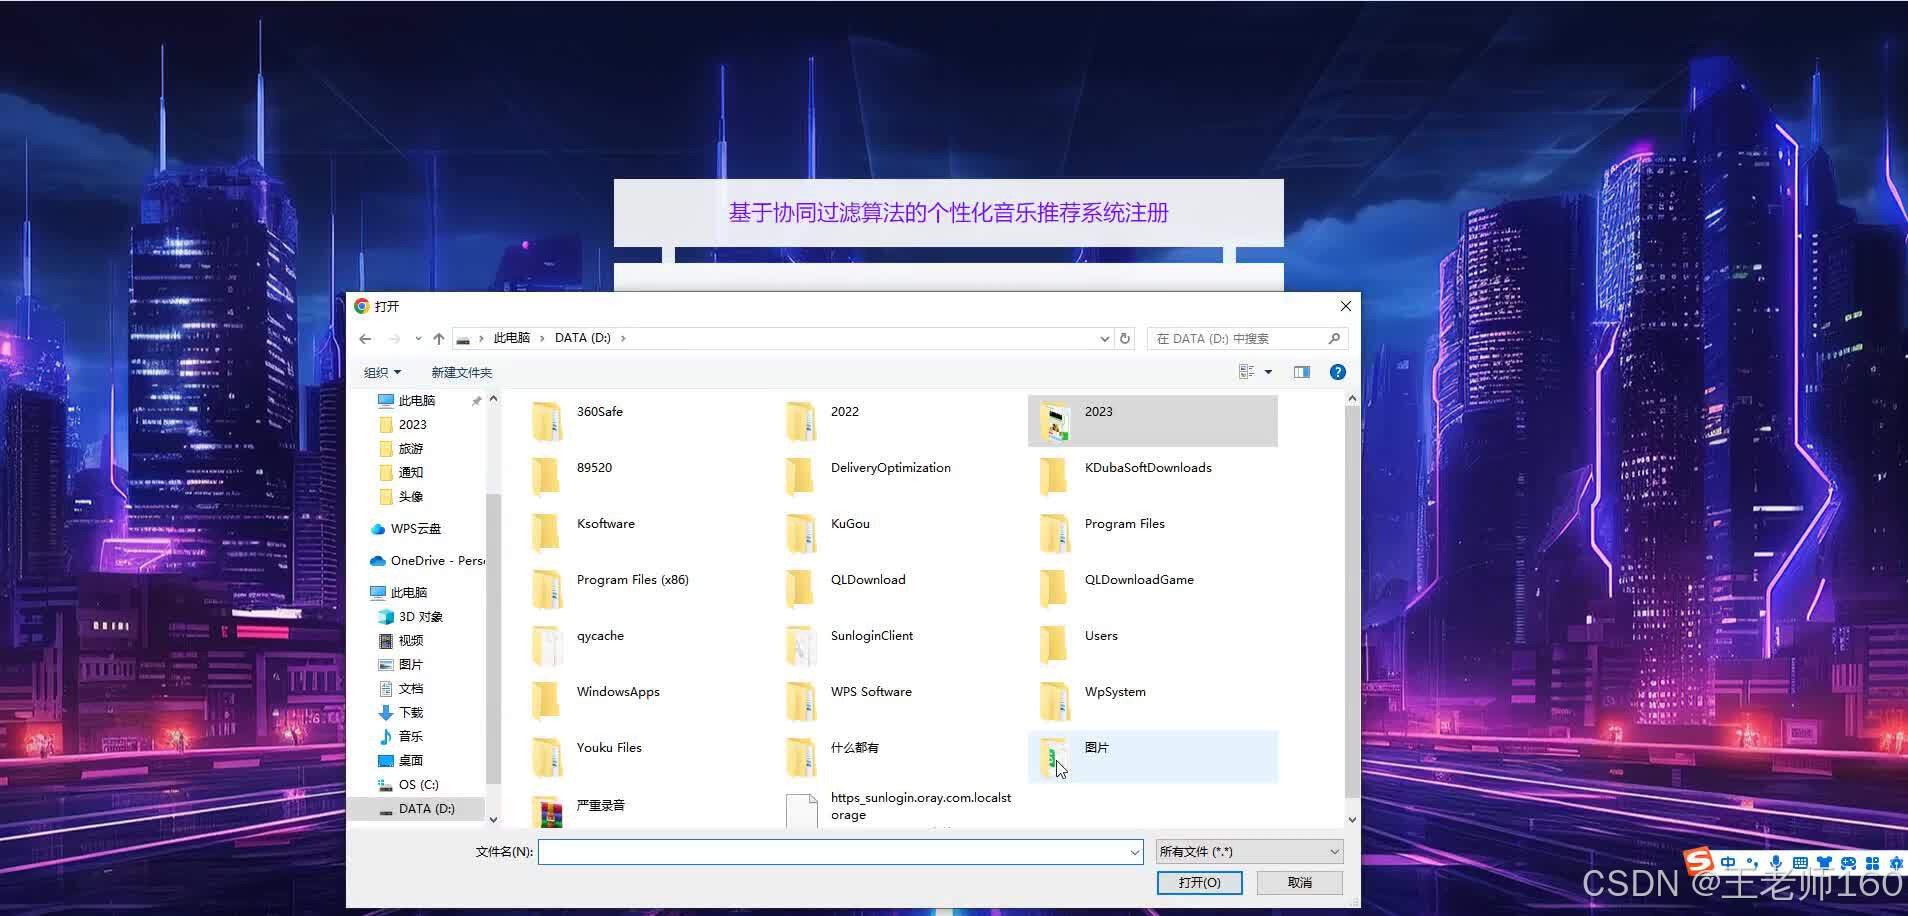The height and width of the screenshot is (916, 1908).
Task: Select the WpSystem folder
Action: (x=1153, y=701)
